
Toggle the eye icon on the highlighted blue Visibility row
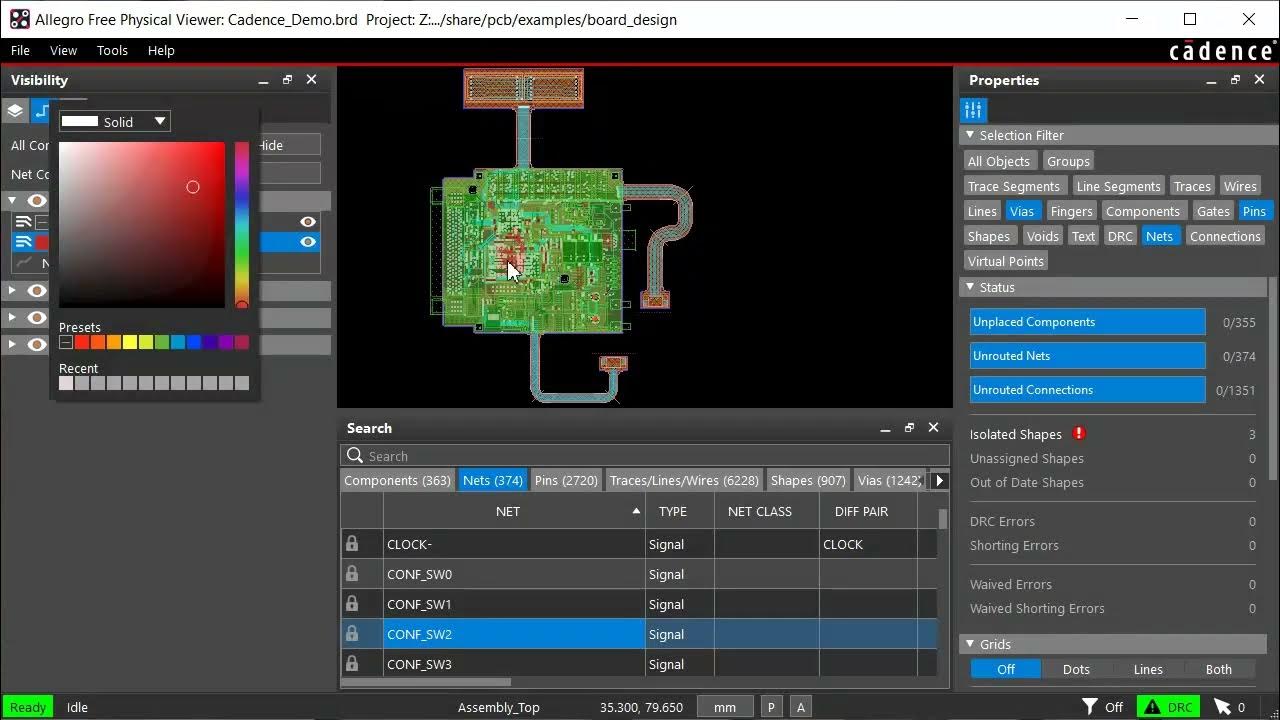(x=308, y=242)
